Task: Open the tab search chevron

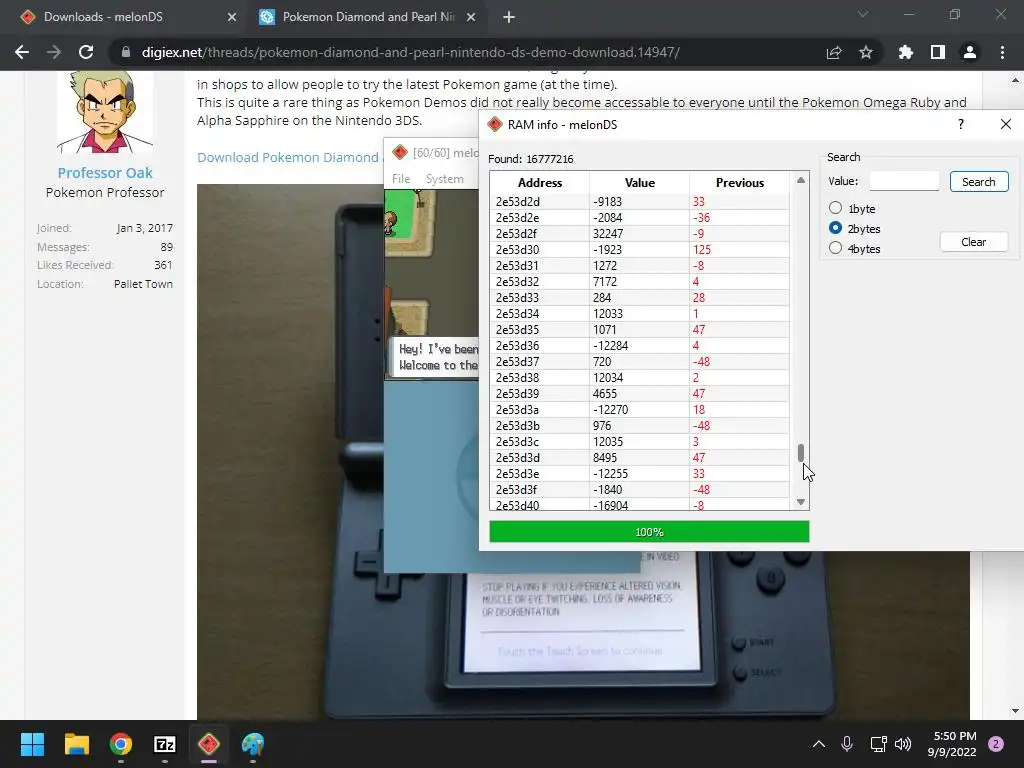Action: point(863,14)
